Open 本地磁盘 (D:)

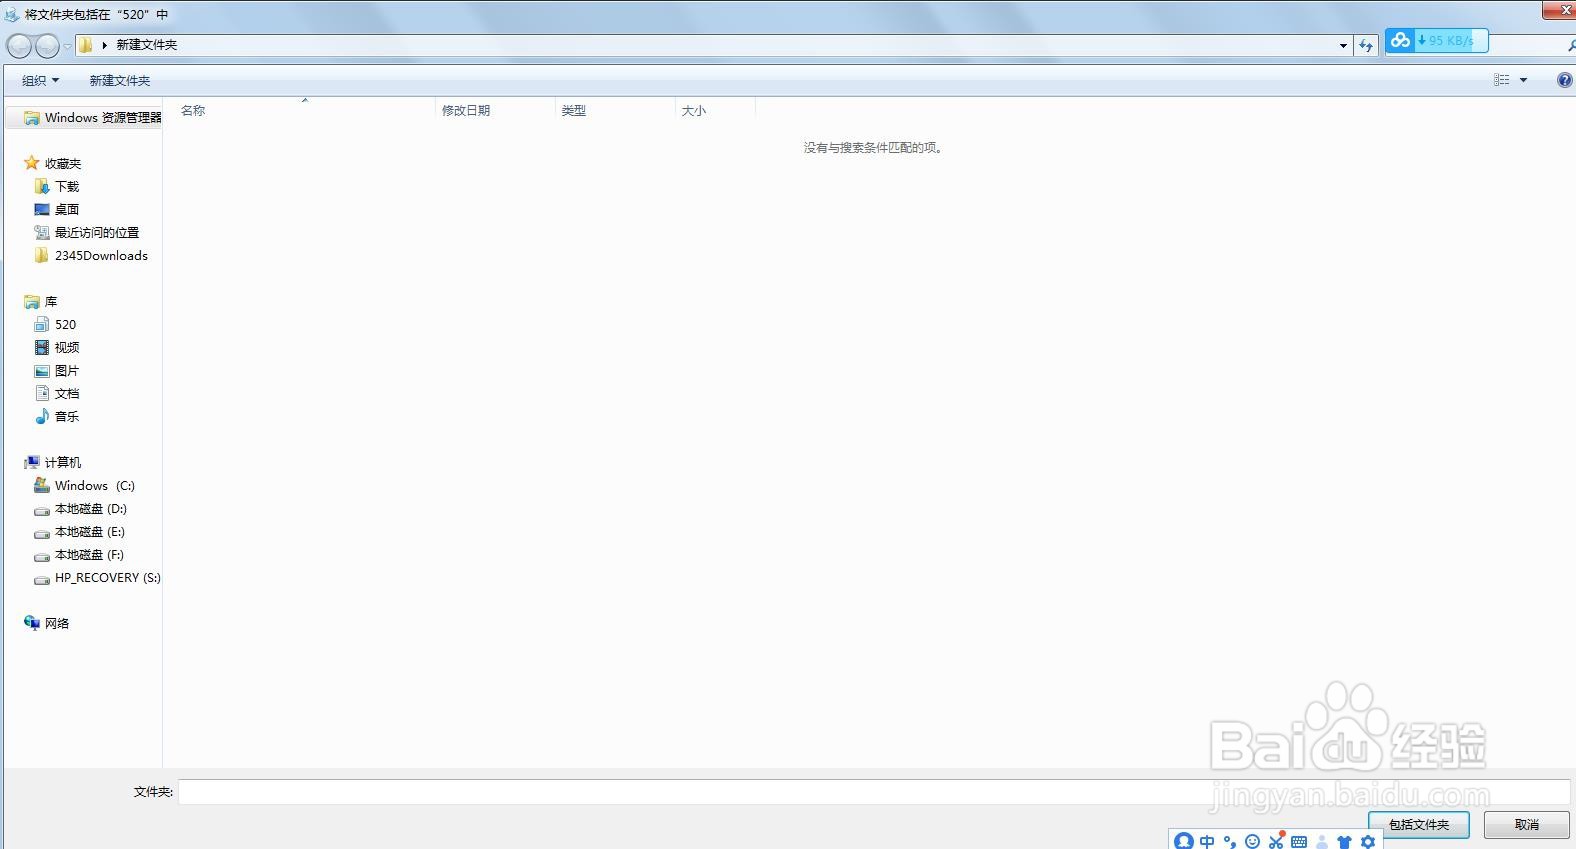point(91,508)
